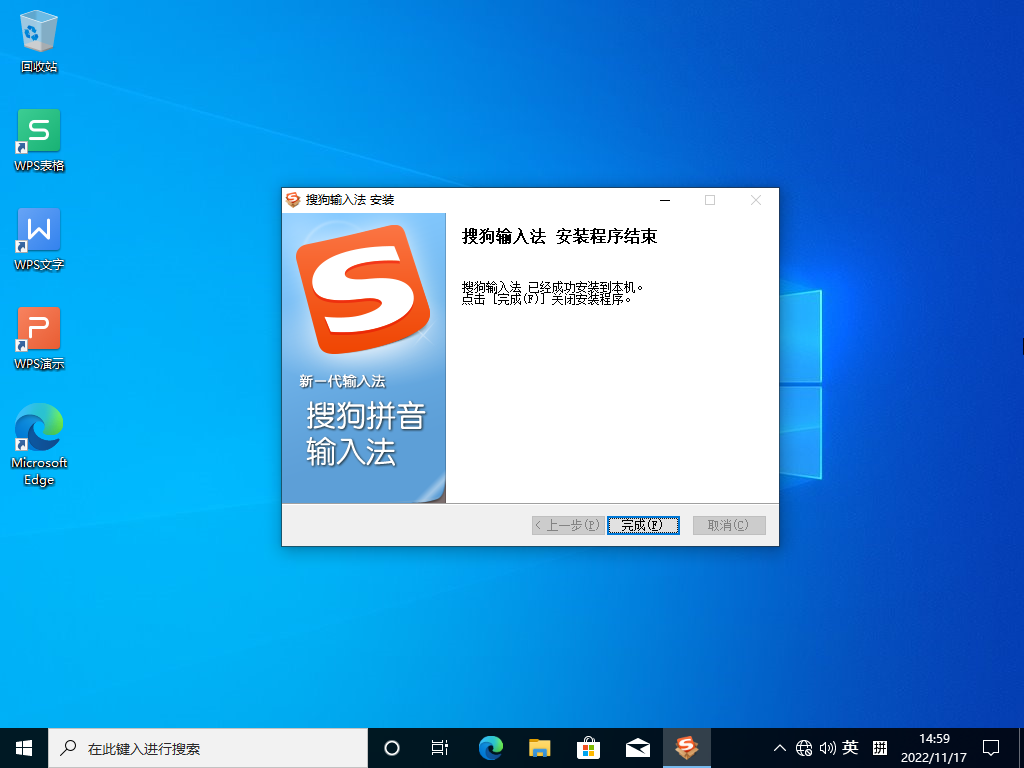Open the notification center icon
This screenshot has width=1024, height=768.
point(991,748)
